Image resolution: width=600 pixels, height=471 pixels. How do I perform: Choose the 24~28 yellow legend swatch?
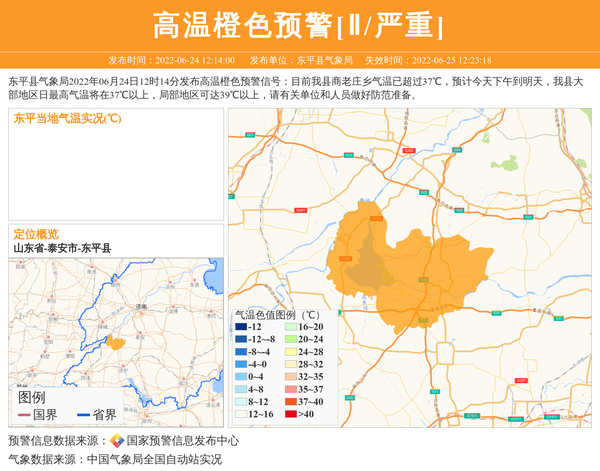[x=291, y=352]
